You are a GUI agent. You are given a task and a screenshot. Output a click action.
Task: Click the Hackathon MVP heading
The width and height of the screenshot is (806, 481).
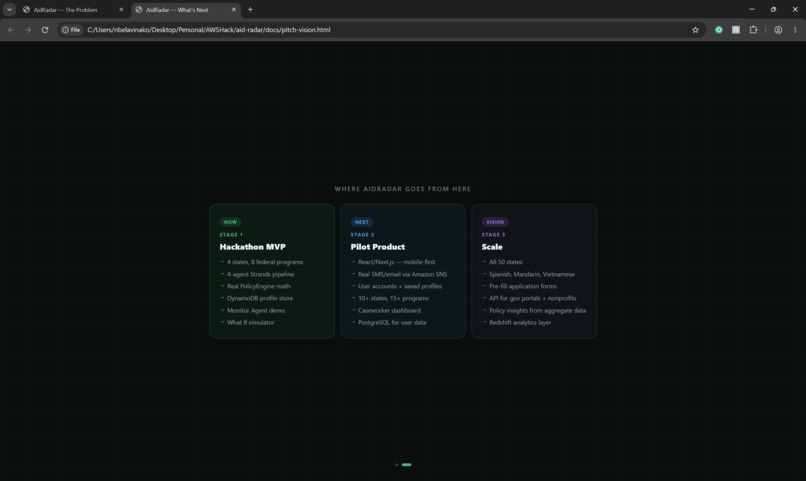(252, 247)
